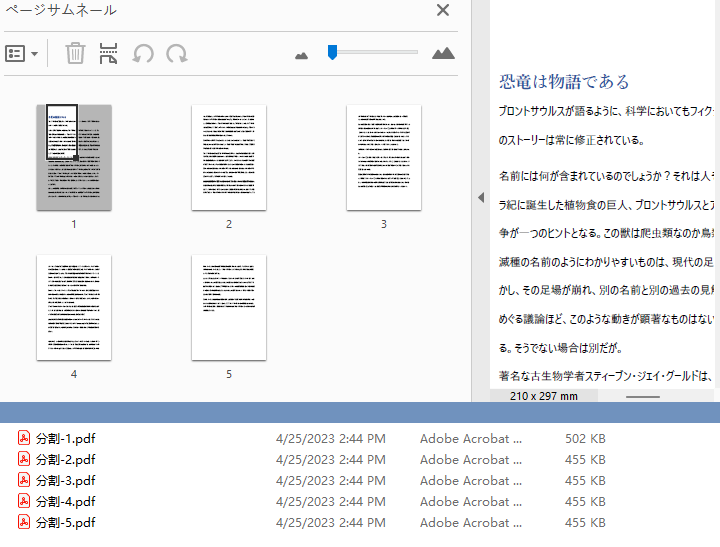Click the small mountain thumbnail size icon
This screenshot has width=720, height=547.
[301, 56]
